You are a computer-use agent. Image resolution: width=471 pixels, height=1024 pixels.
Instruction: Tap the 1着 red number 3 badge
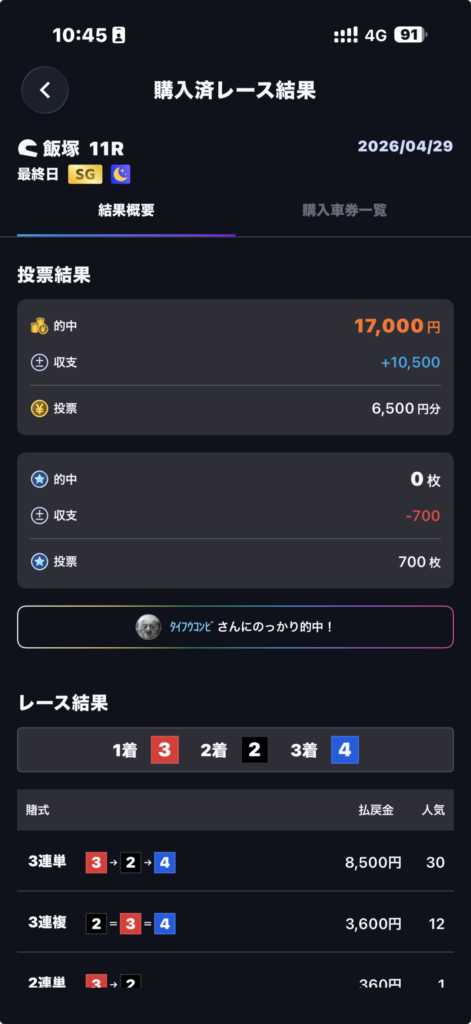[165, 750]
